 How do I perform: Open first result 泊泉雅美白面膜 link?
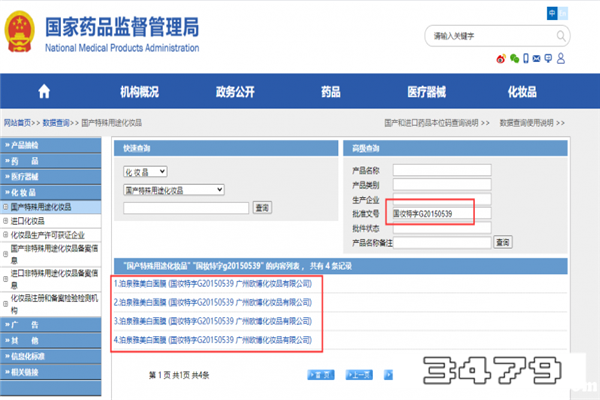coord(215,283)
